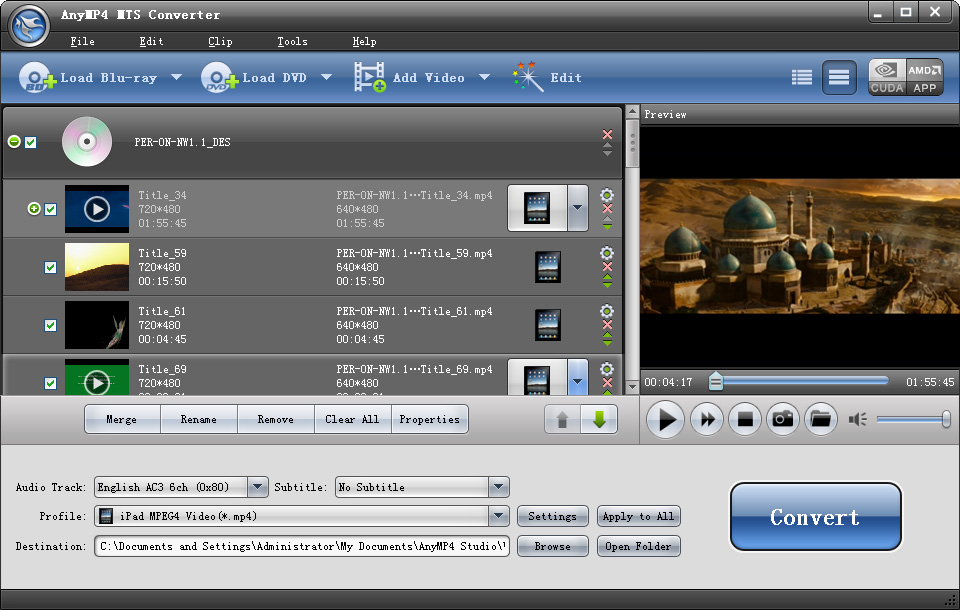Click the Open Folder button
Image resolution: width=960 pixels, height=610 pixels.
click(x=638, y=546)
